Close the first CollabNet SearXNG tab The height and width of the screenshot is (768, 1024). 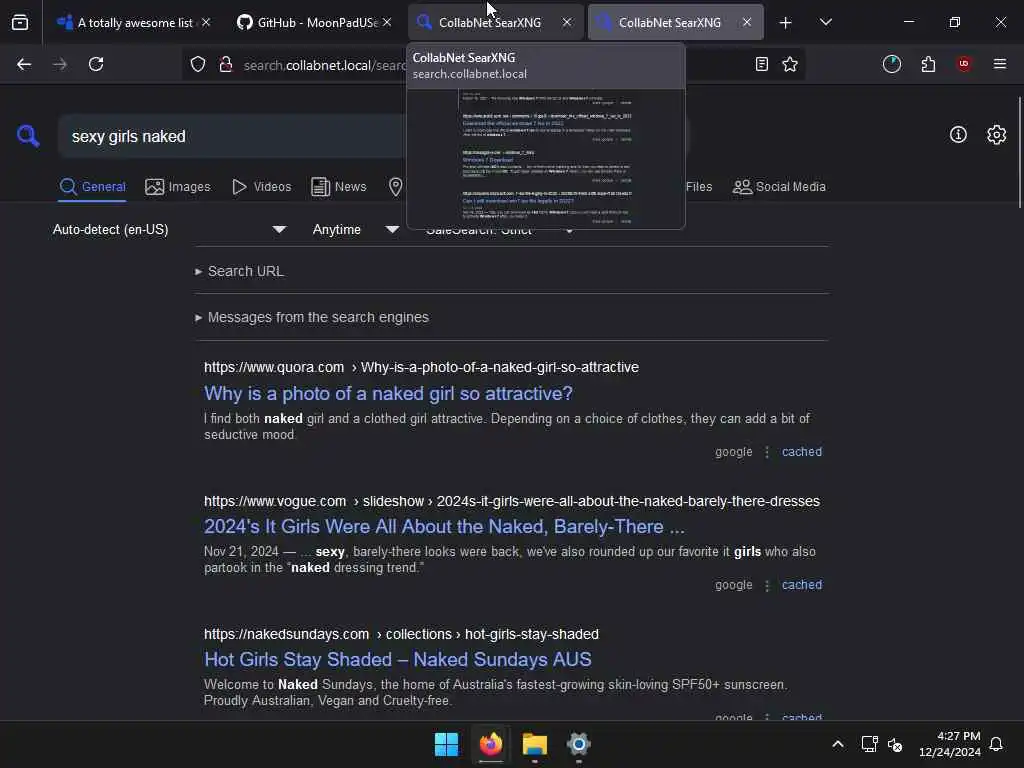coord(567,22)
